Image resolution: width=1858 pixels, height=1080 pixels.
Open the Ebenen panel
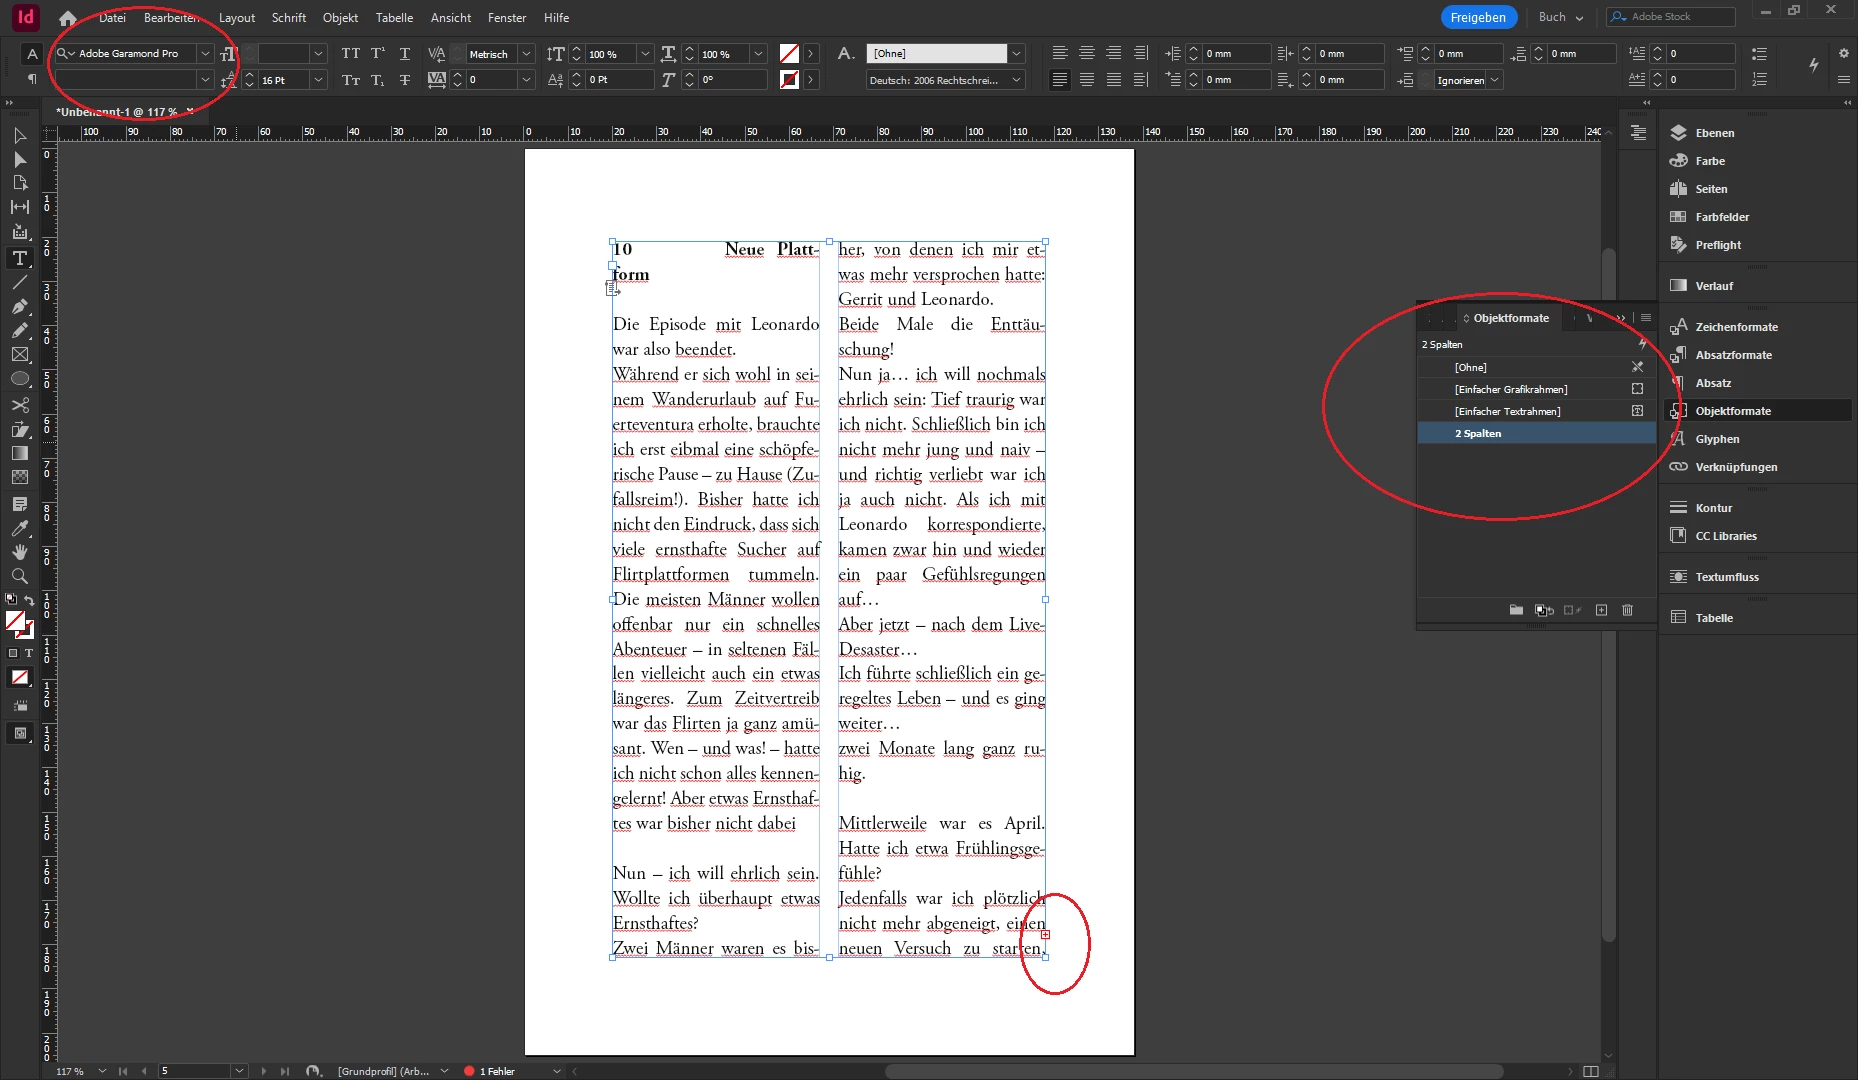pos(1714,133)
